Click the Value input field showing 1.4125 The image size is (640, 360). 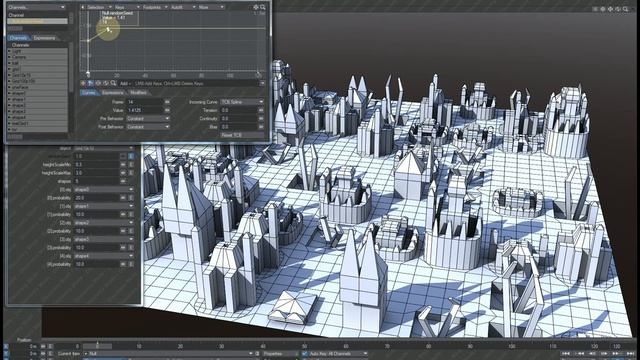(144, 110)
